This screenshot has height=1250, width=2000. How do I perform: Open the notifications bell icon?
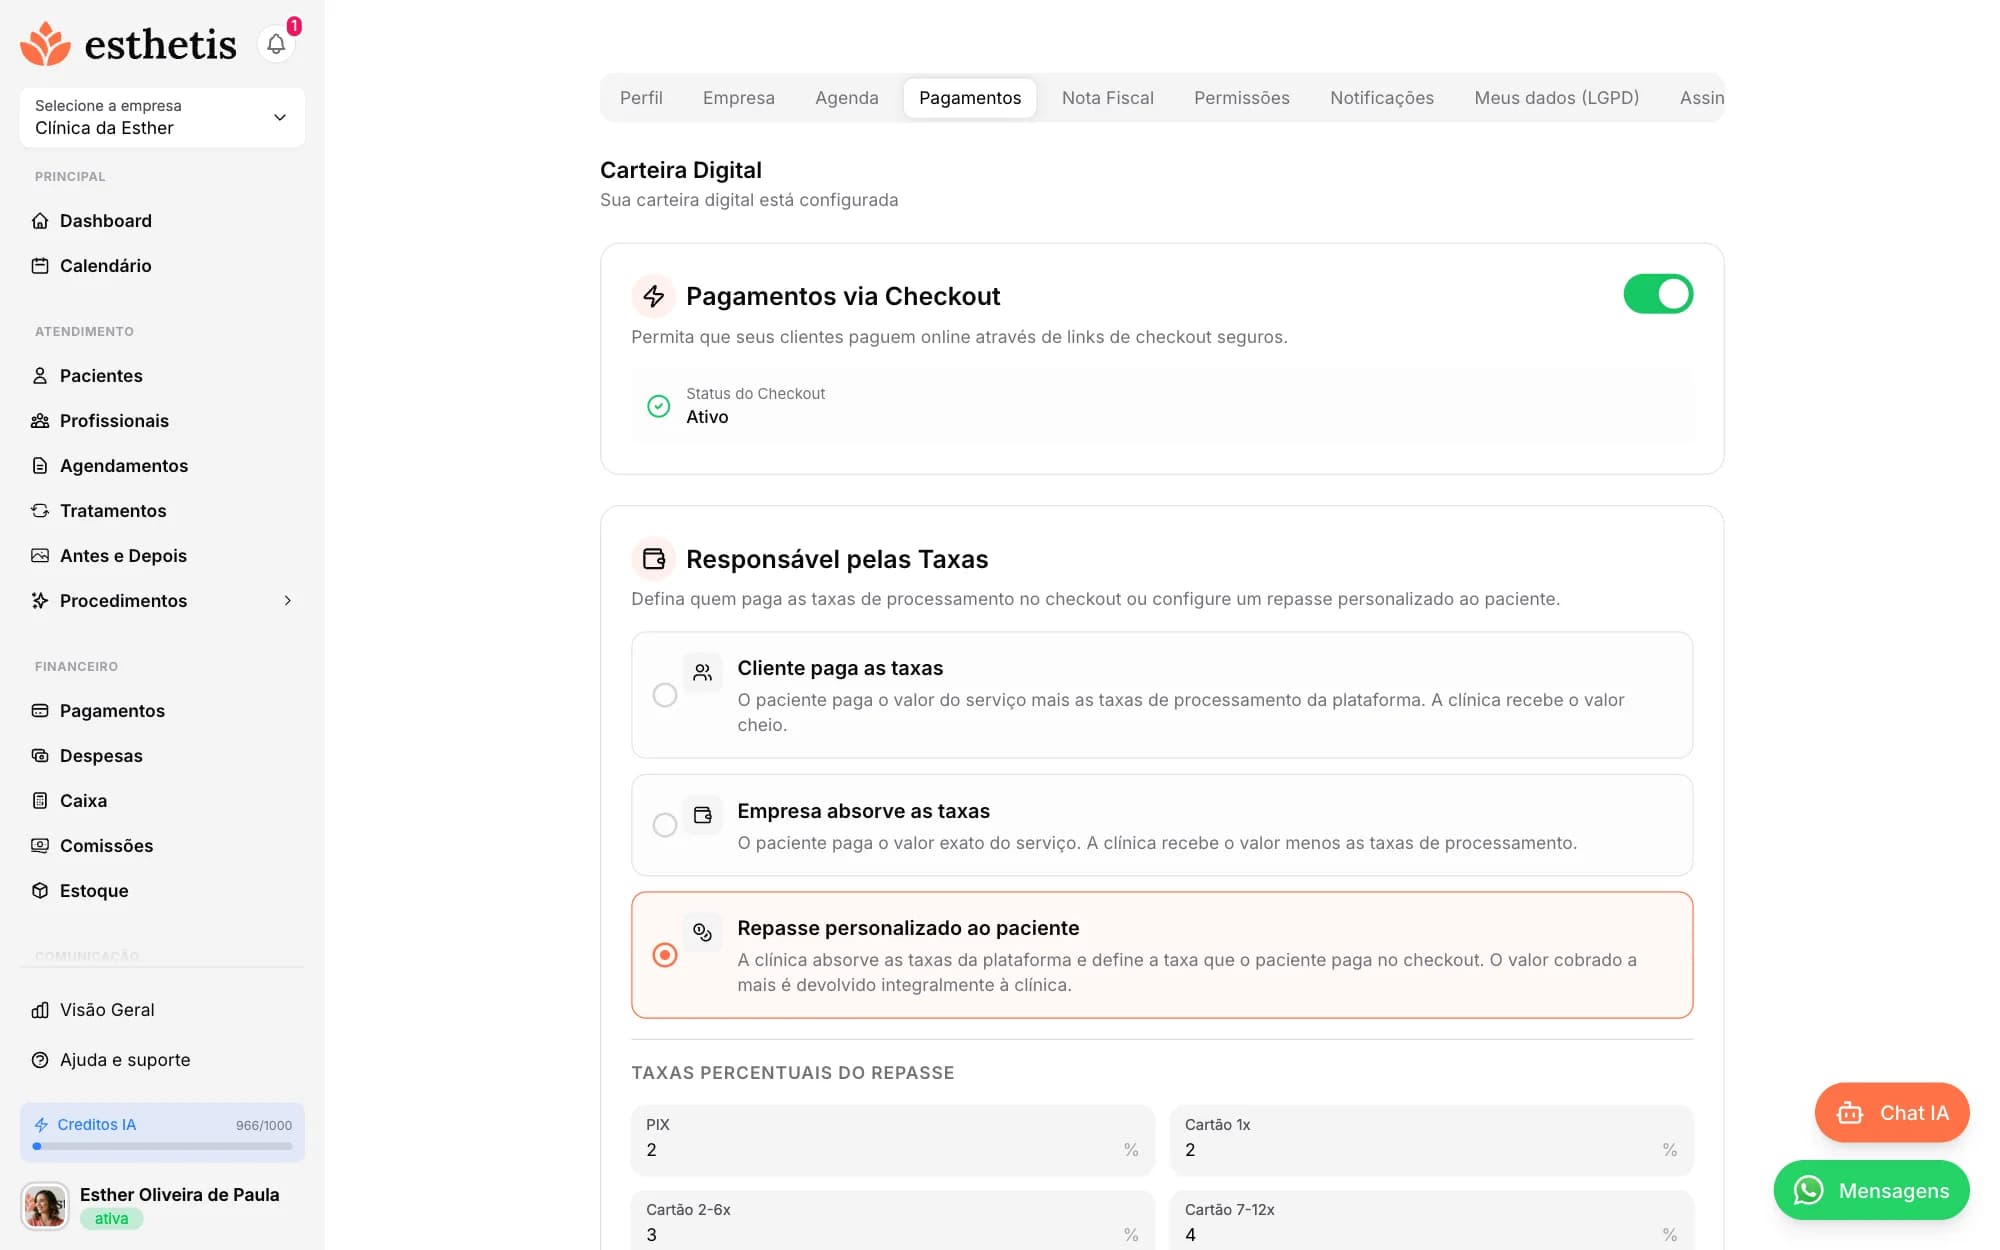click(276, 44)
